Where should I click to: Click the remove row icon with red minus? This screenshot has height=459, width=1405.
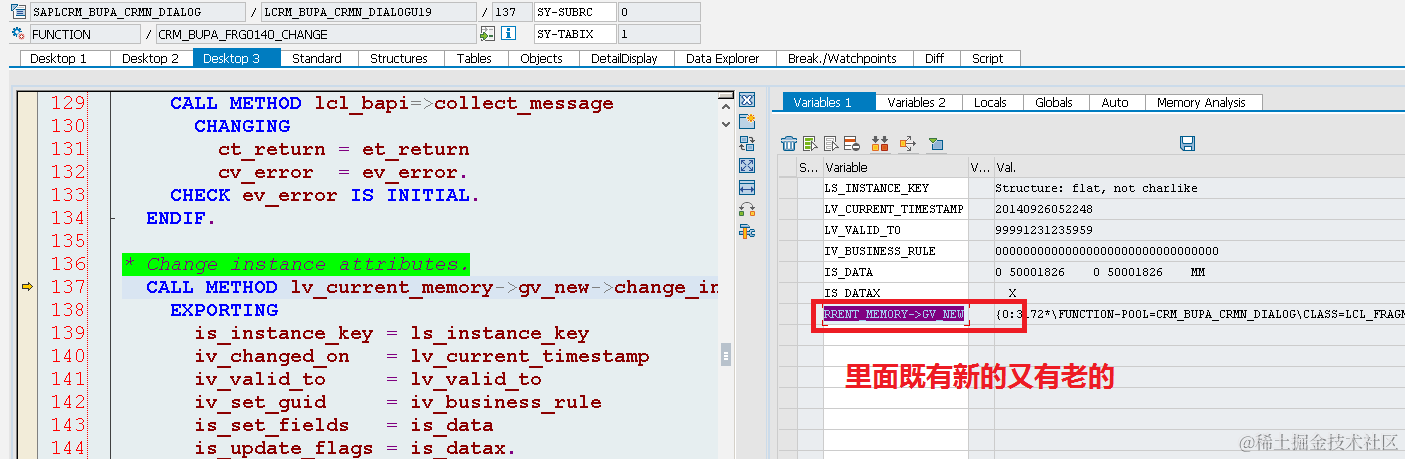point(851,144)
